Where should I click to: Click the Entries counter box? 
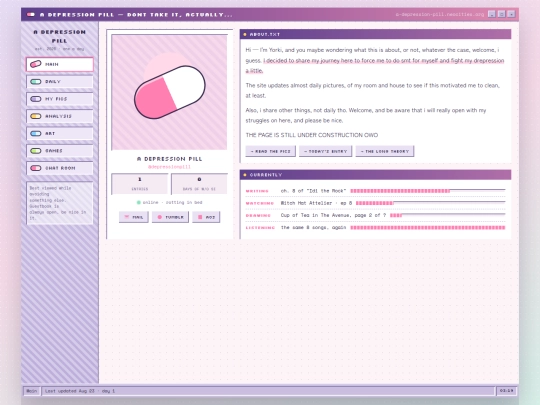[139, 184]
